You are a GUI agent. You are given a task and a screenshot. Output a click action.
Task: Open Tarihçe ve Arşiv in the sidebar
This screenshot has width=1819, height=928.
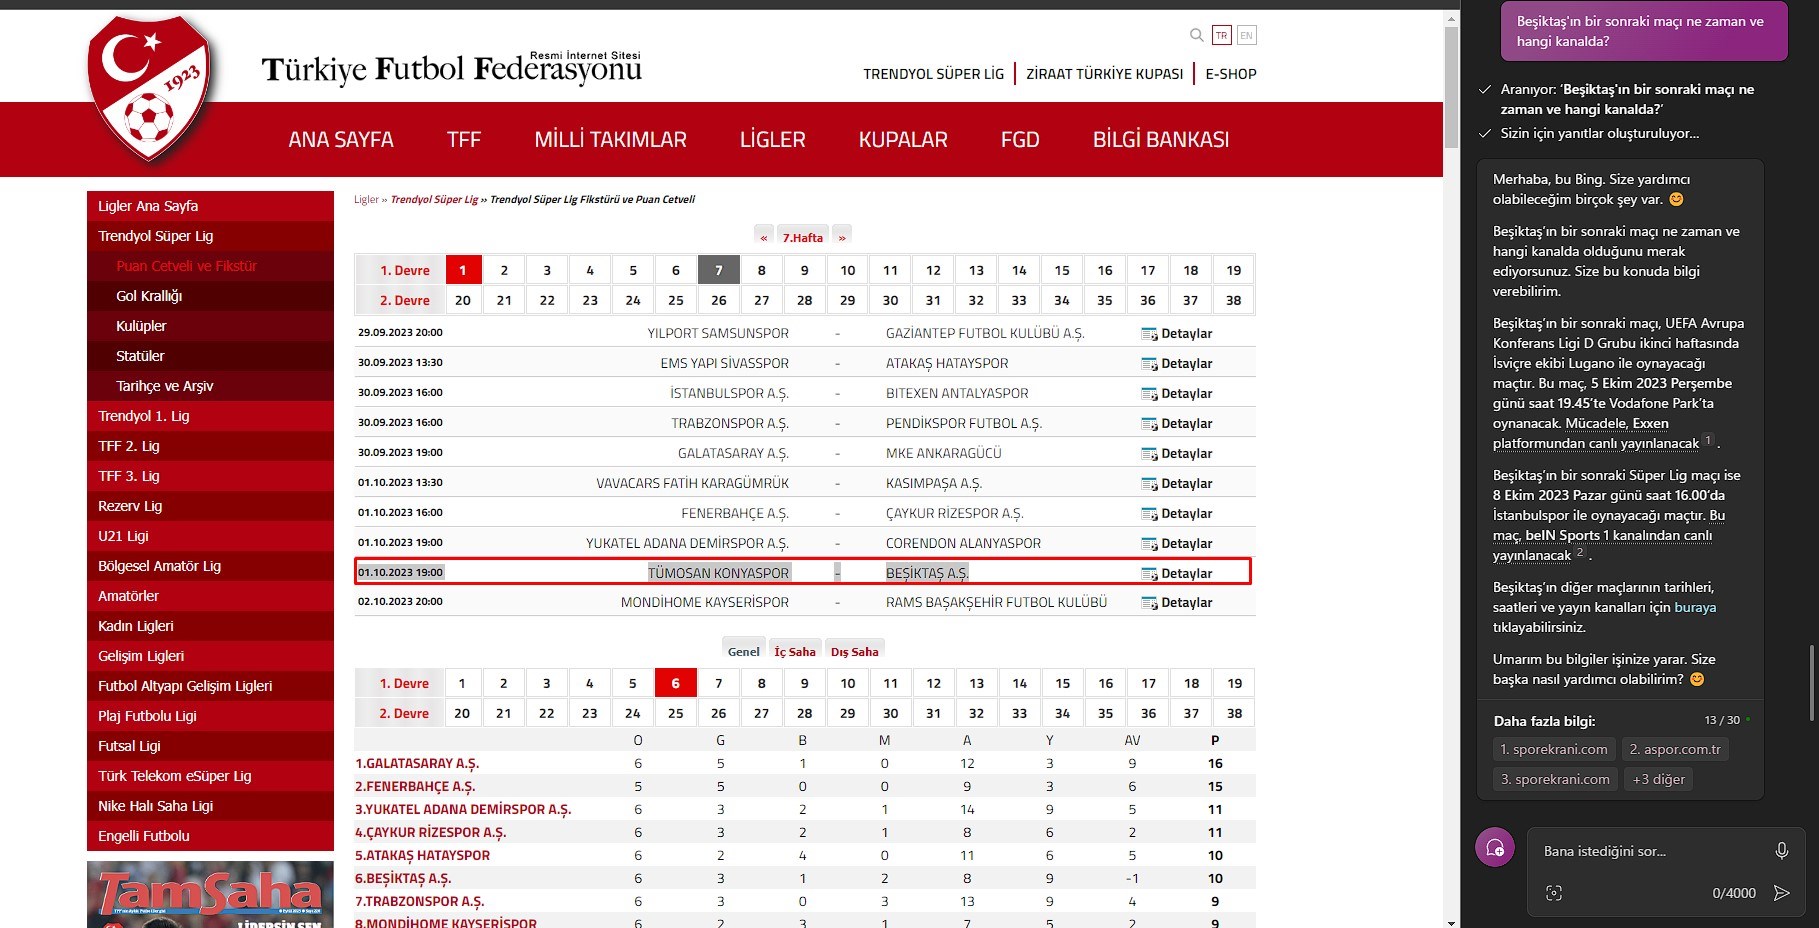pyautogui.click(x=211, y=386)
